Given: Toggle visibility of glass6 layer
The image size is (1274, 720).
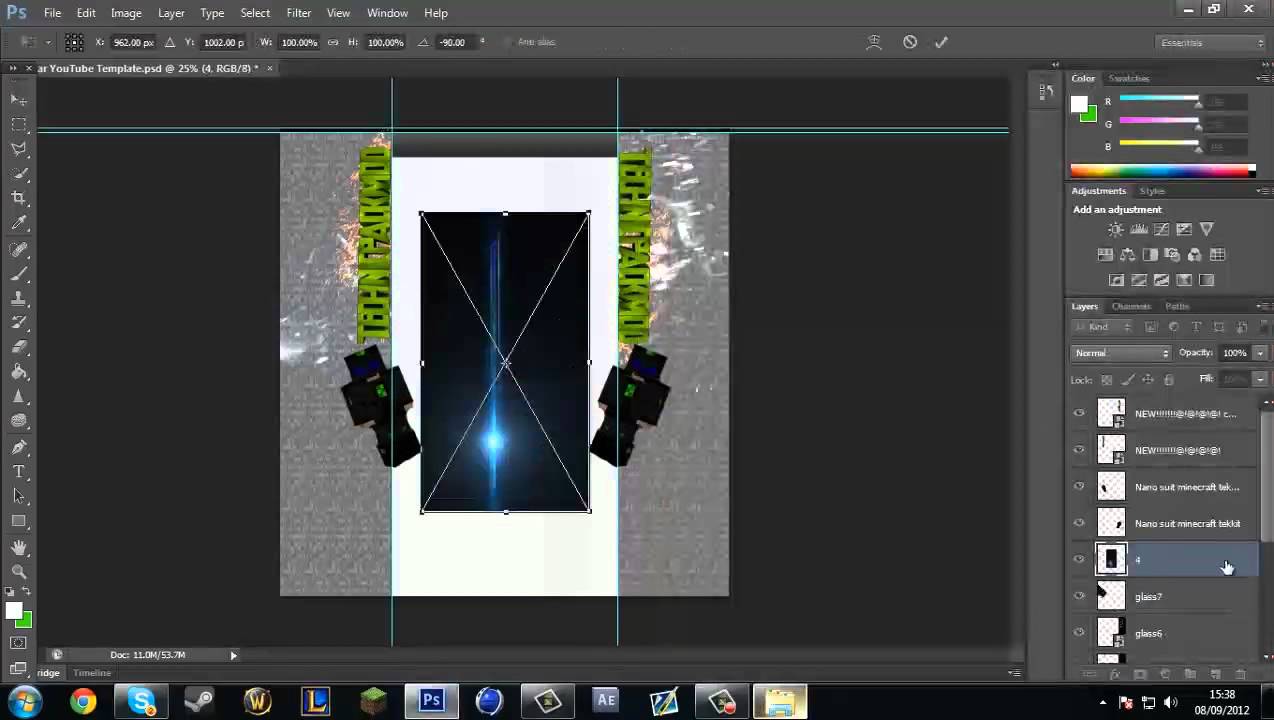Looking at the screenshot, I should 1079,632.
